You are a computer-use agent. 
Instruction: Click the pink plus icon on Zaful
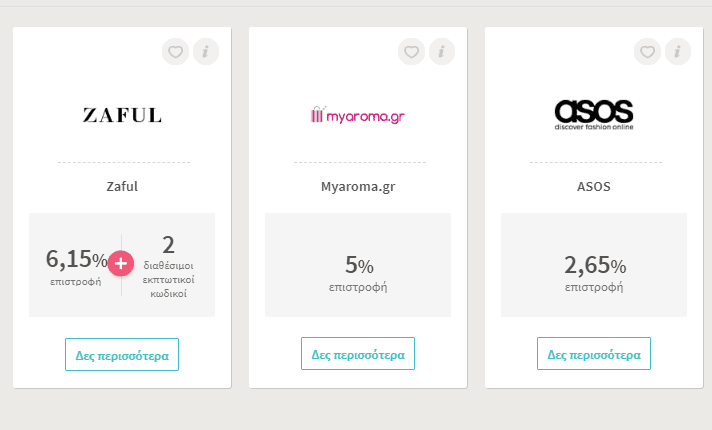(121, 263)
